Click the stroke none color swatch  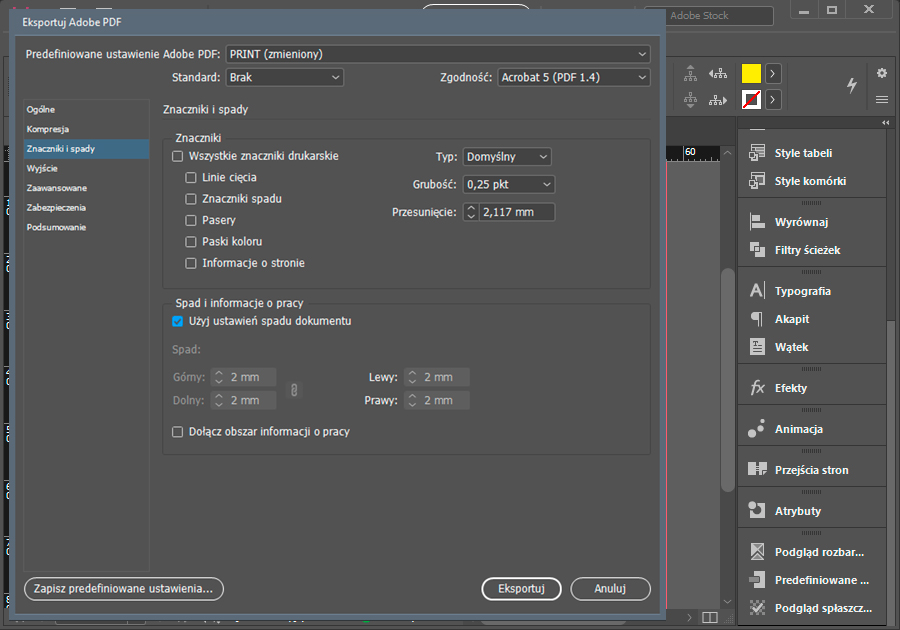pyautogui.click(x=751, y=100)
